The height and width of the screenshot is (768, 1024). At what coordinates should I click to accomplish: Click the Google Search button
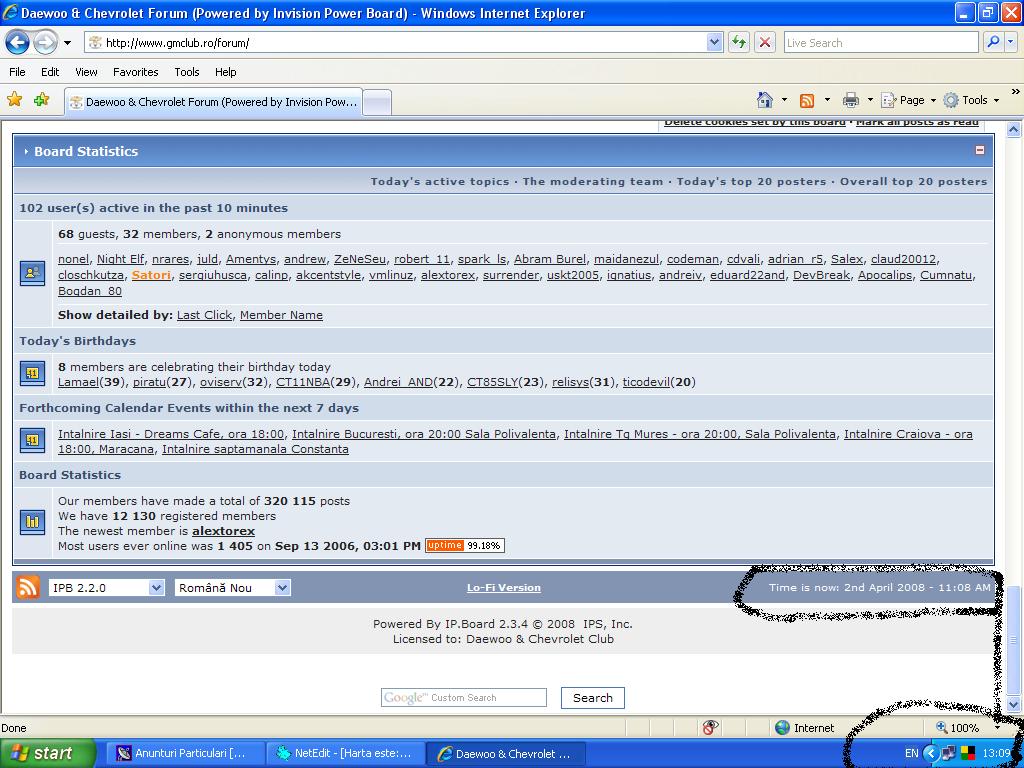coord(592,698)
